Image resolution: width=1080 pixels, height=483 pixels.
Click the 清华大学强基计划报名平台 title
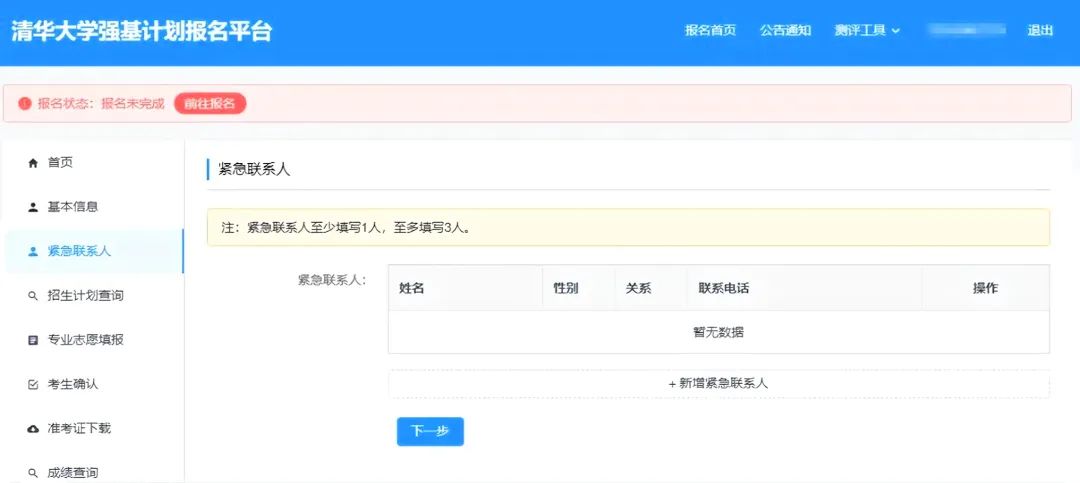141,31
